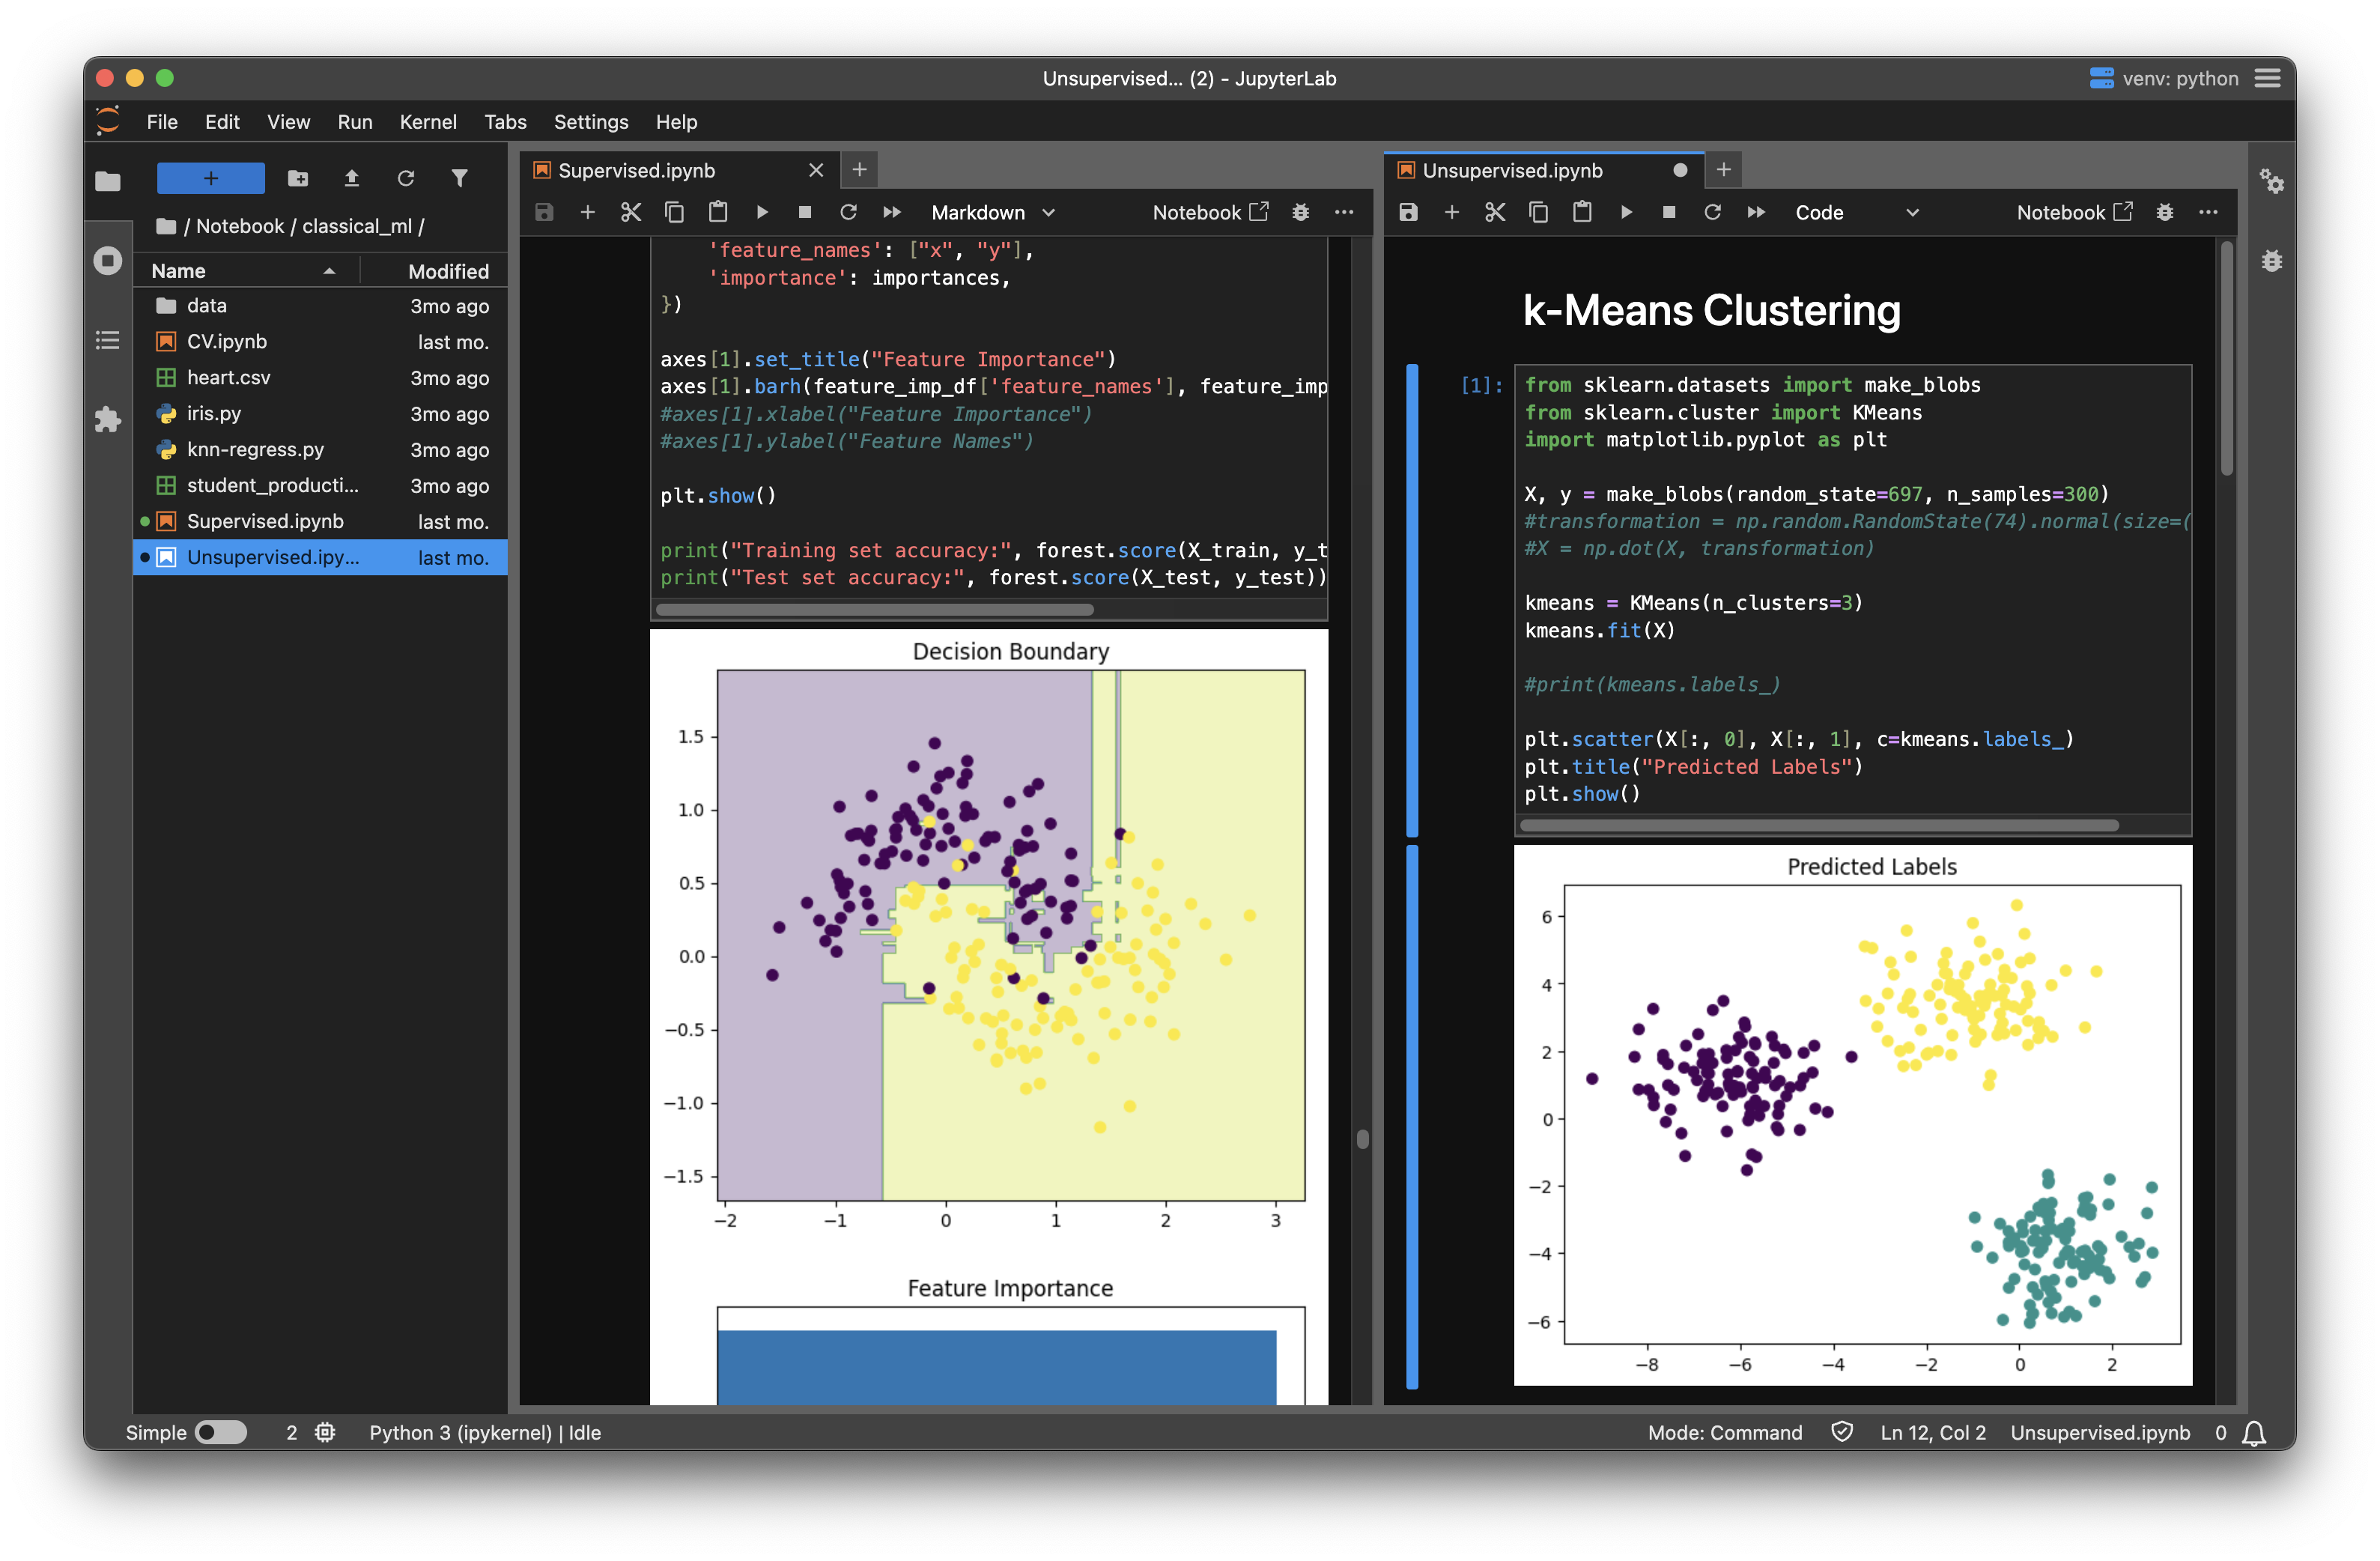This screenshot has height=1561, width=2380.
Task: Open the table of contents panel
Action: tap(108, 340)
